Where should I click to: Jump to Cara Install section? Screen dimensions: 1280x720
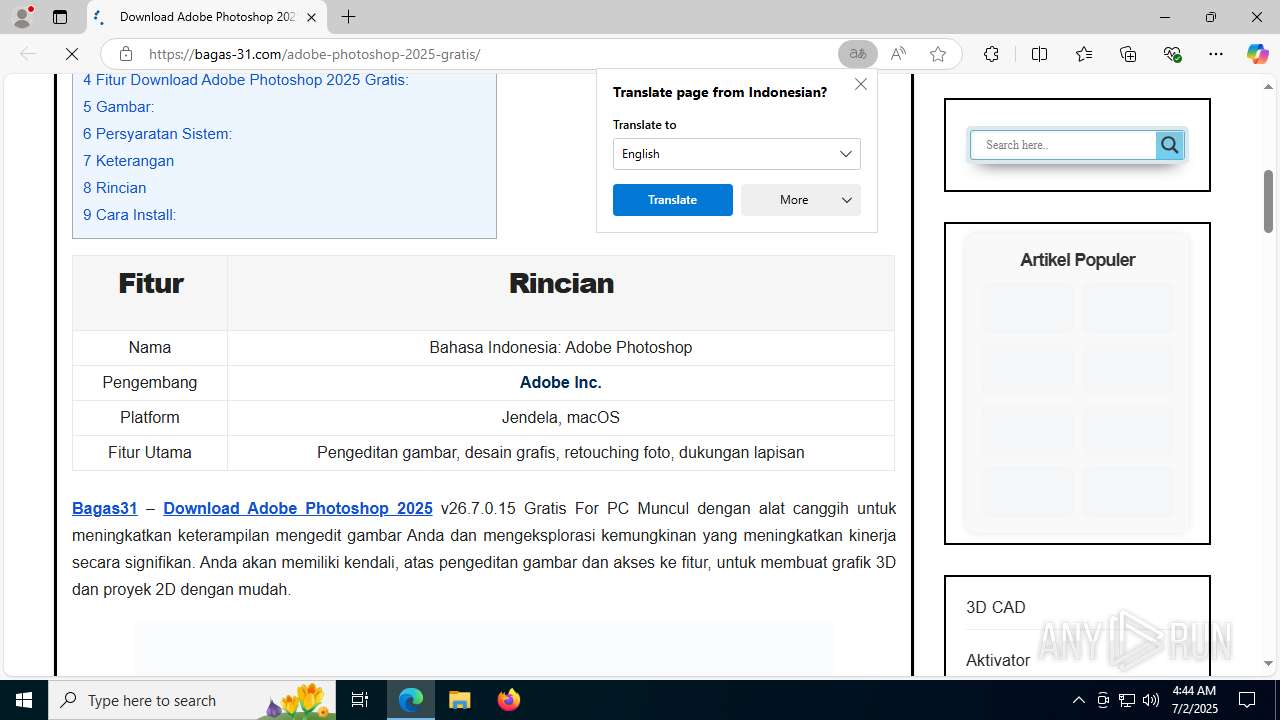(x=130, y=215)
